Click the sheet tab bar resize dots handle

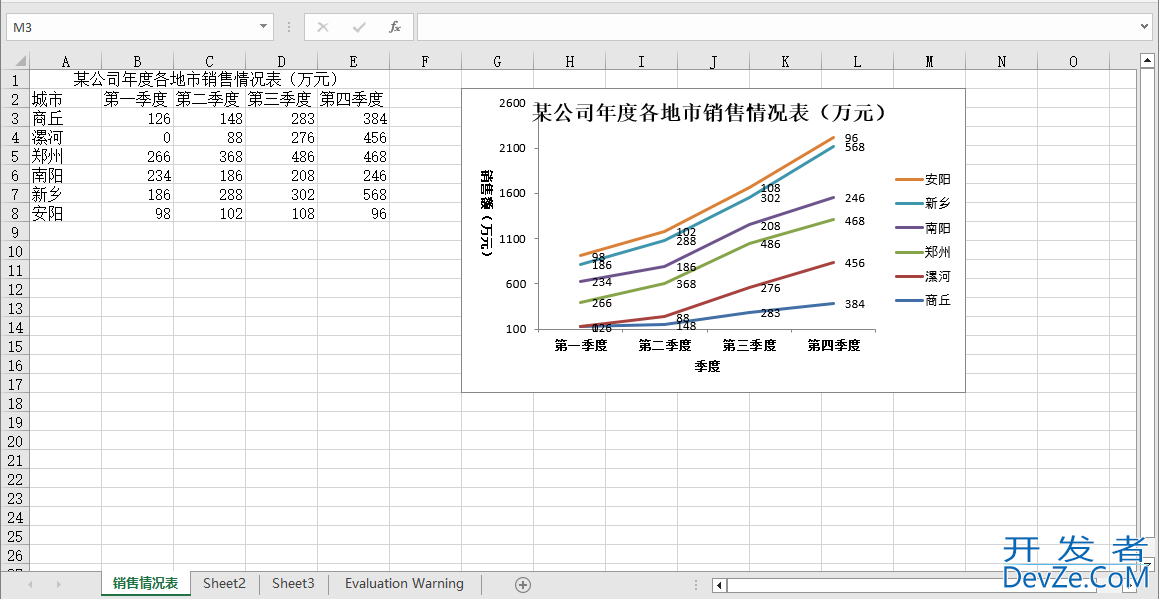(x=695, y=585)
